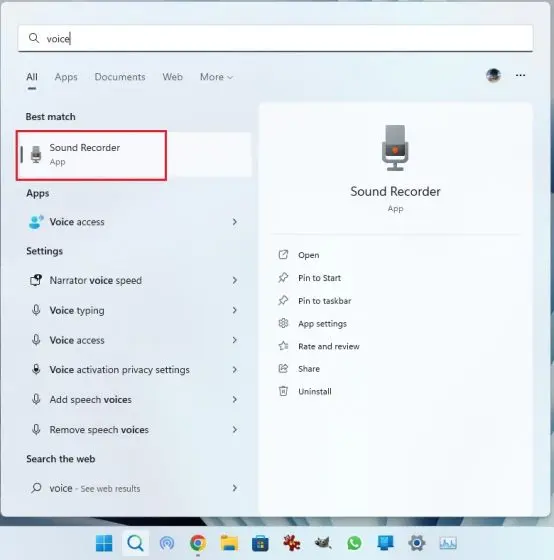Image resolution: width=554 pixels, height=560 pixels.
Task: Switch to the Web filter tab
Action: click(173, 77)
